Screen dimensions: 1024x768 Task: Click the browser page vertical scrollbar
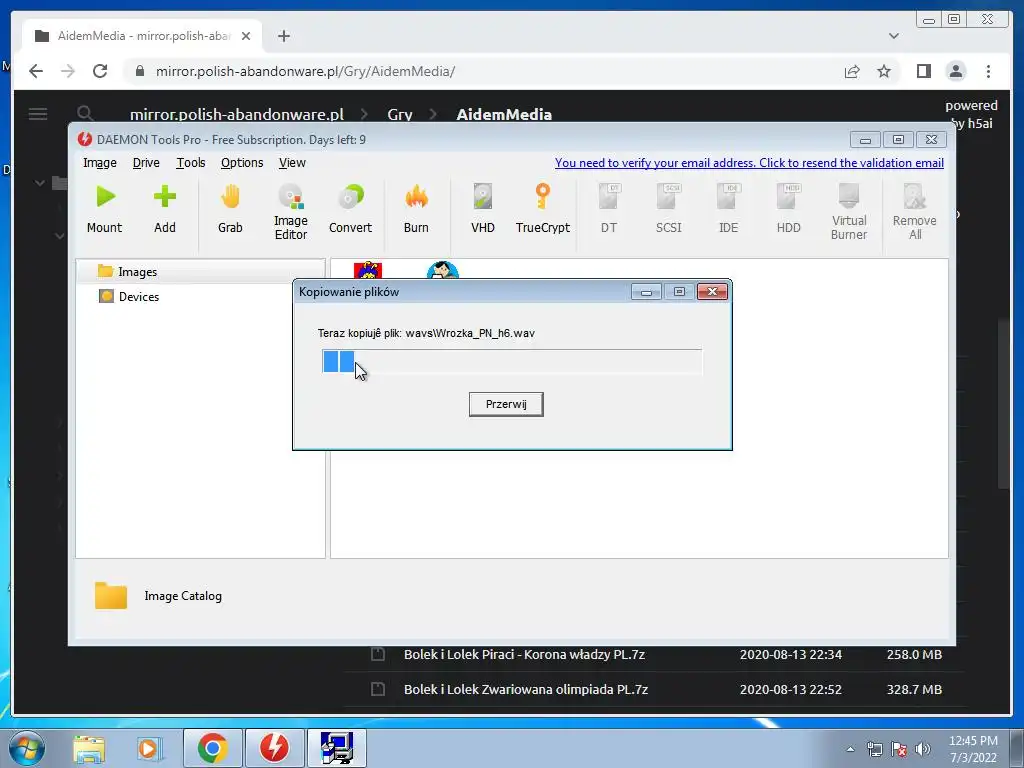point(1004,403)
